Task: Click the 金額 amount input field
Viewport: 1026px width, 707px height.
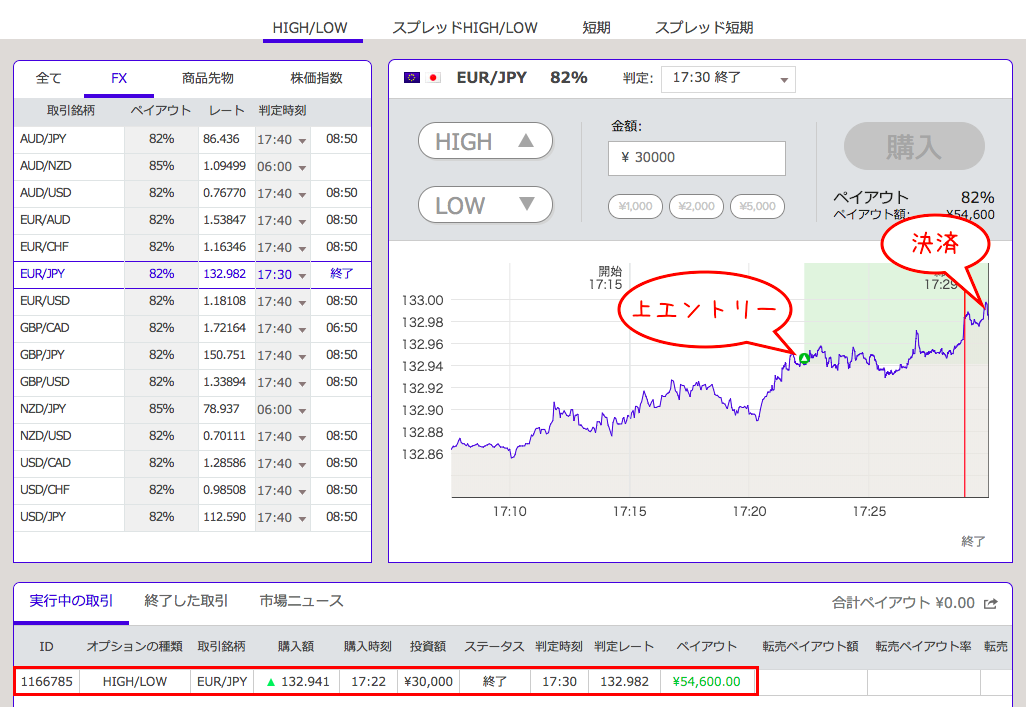Action: [x=696, y=158]
